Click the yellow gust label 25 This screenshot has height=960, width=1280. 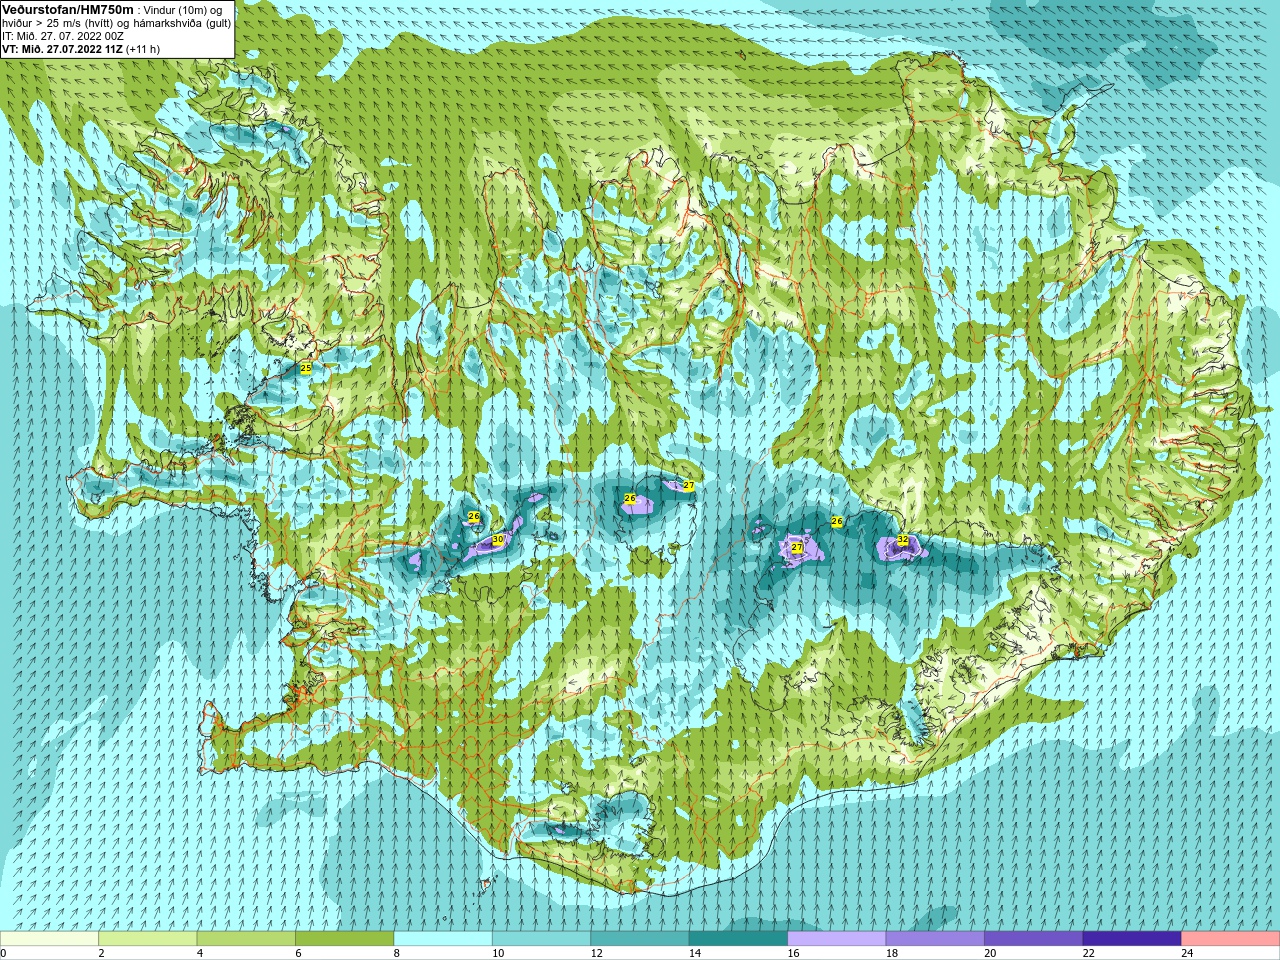click(x=306, y=368)
